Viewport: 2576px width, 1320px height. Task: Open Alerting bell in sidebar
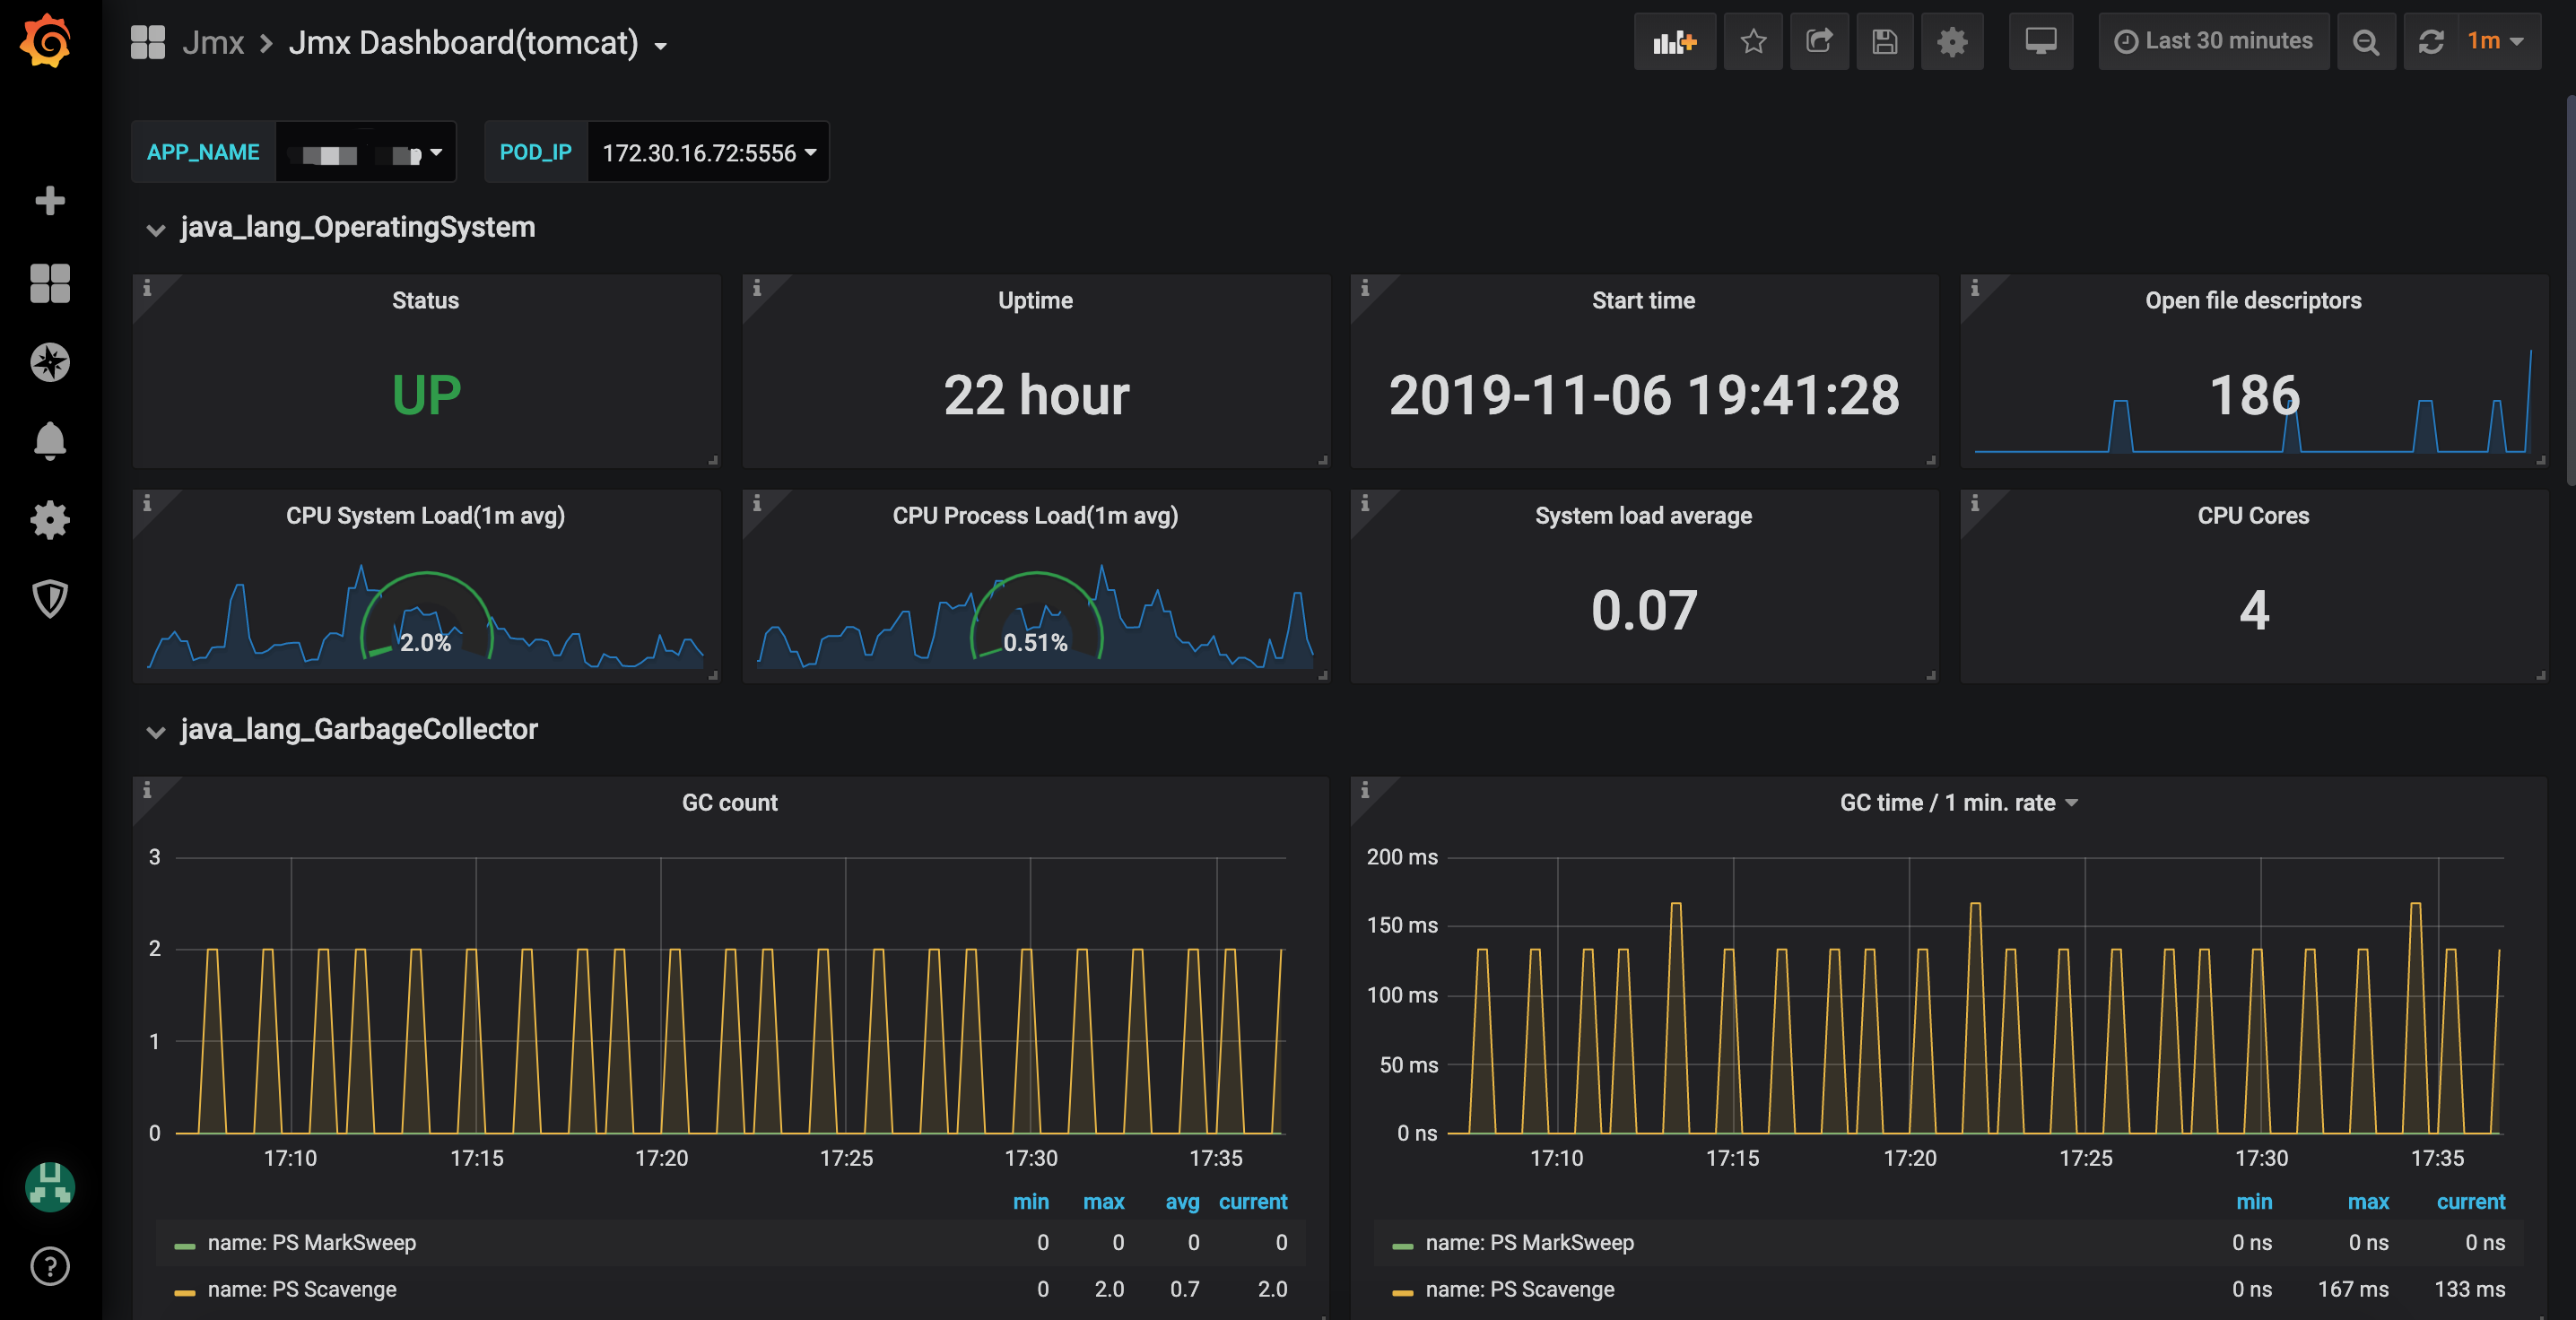point(49,441)
